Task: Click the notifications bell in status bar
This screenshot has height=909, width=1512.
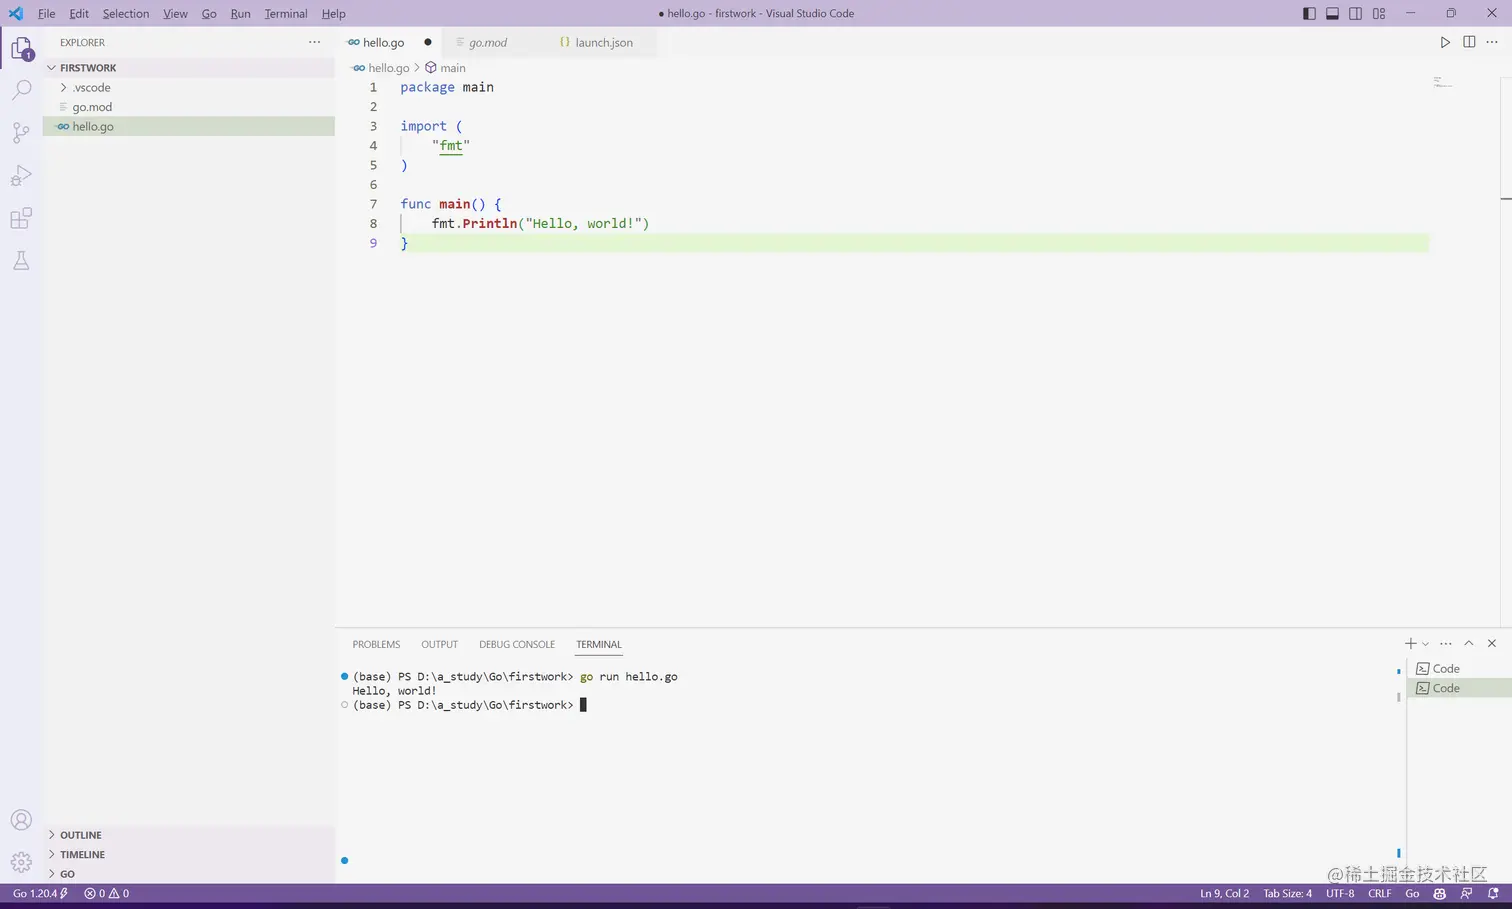Action: (x=1493, y=893)
